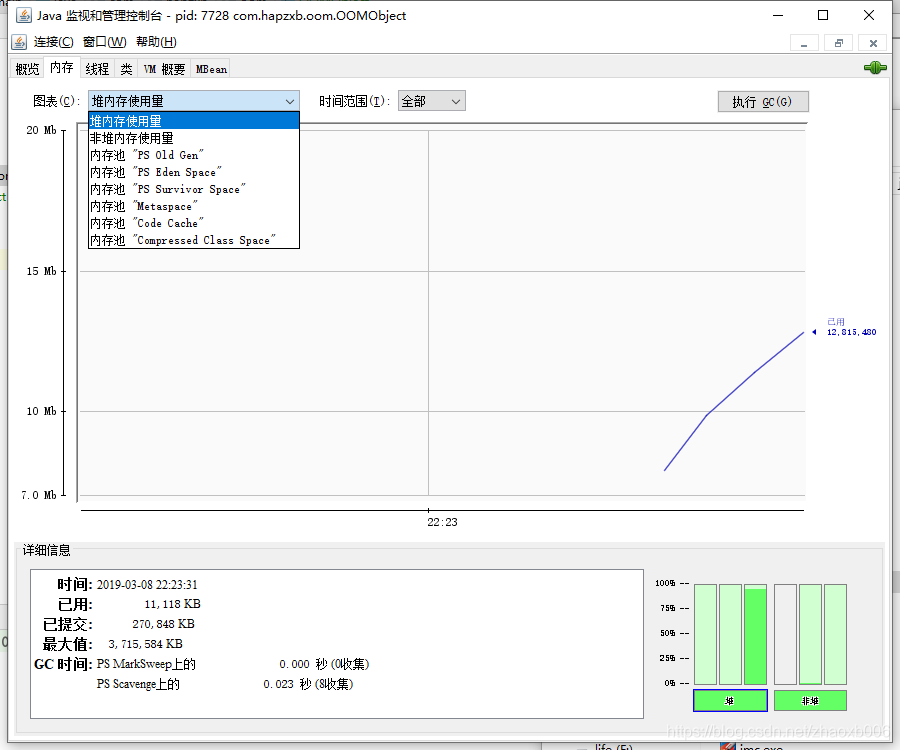Click the first heap pool usage bar
The height and width of the screenshot is (750, 900).
(705, 634)
